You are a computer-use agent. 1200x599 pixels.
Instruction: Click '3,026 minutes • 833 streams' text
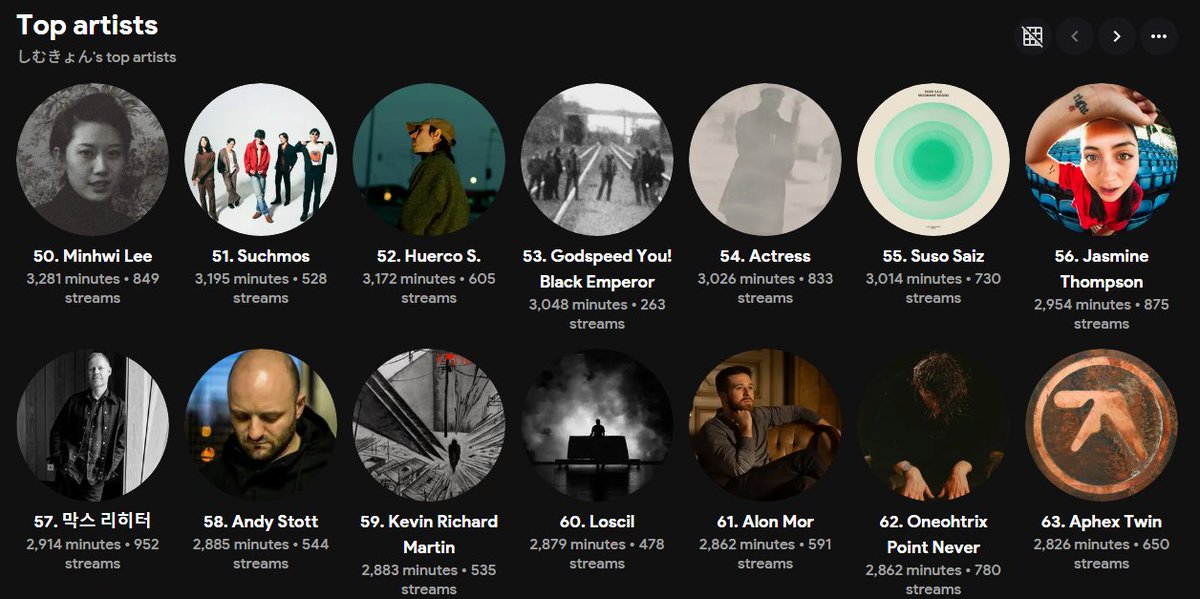[765, 288]
